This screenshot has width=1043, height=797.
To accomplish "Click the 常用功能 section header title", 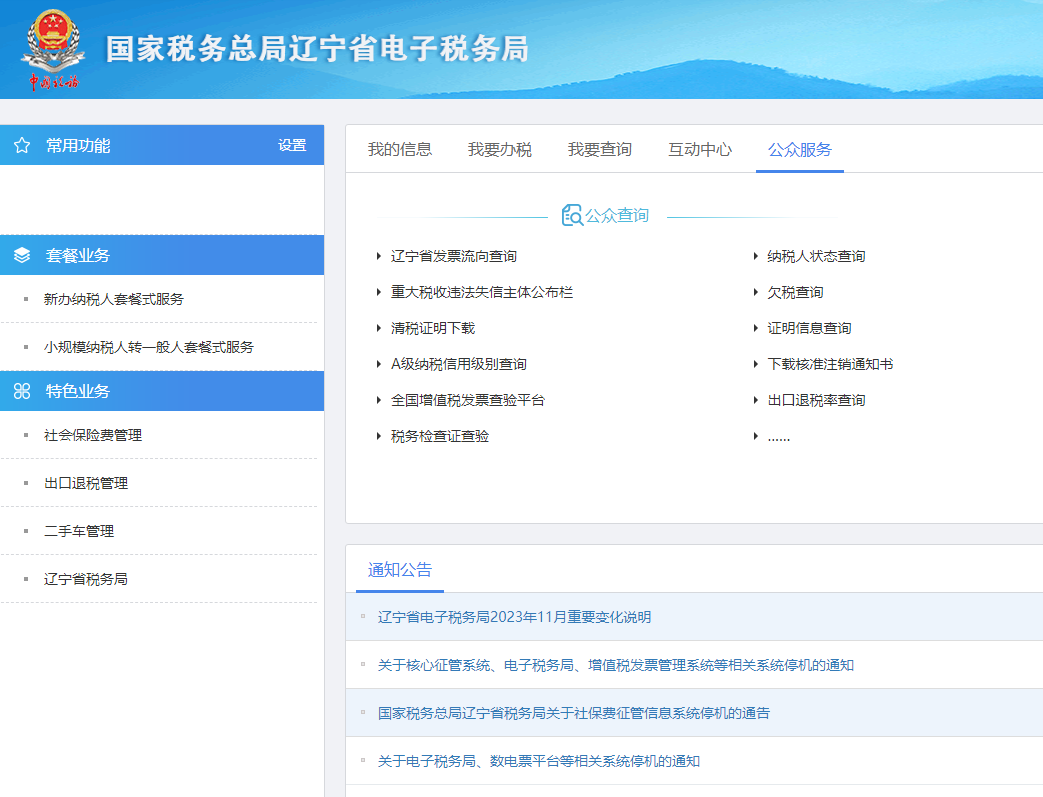I will 78,145.
